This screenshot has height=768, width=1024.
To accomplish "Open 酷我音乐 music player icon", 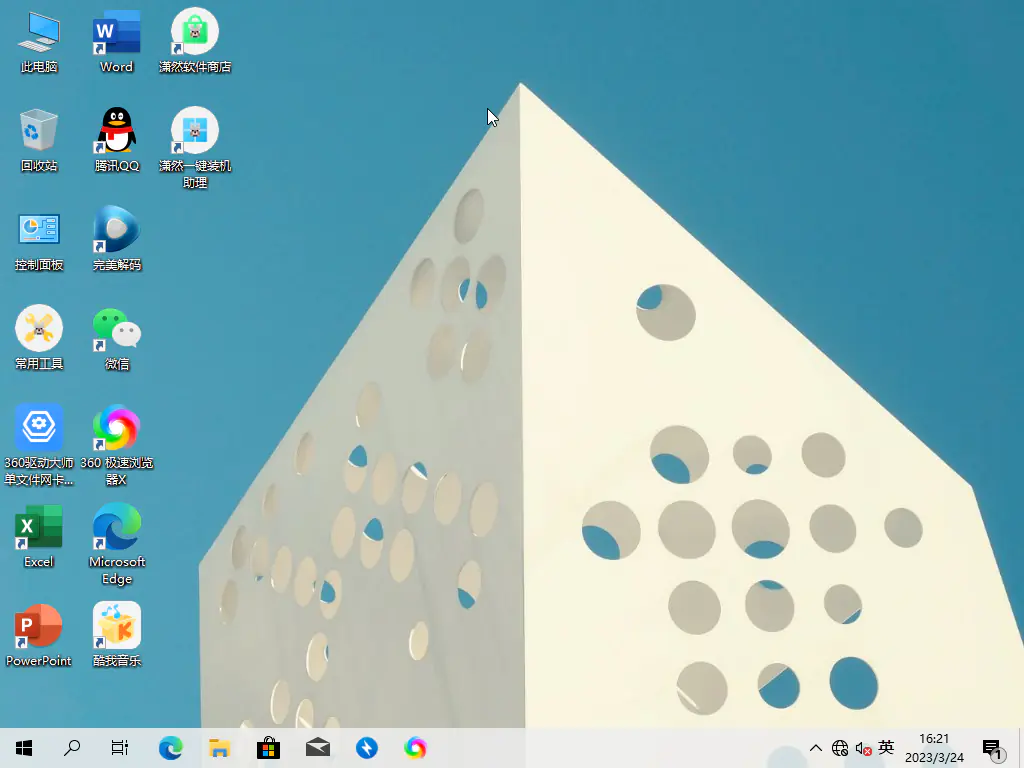I will (116, 626).
